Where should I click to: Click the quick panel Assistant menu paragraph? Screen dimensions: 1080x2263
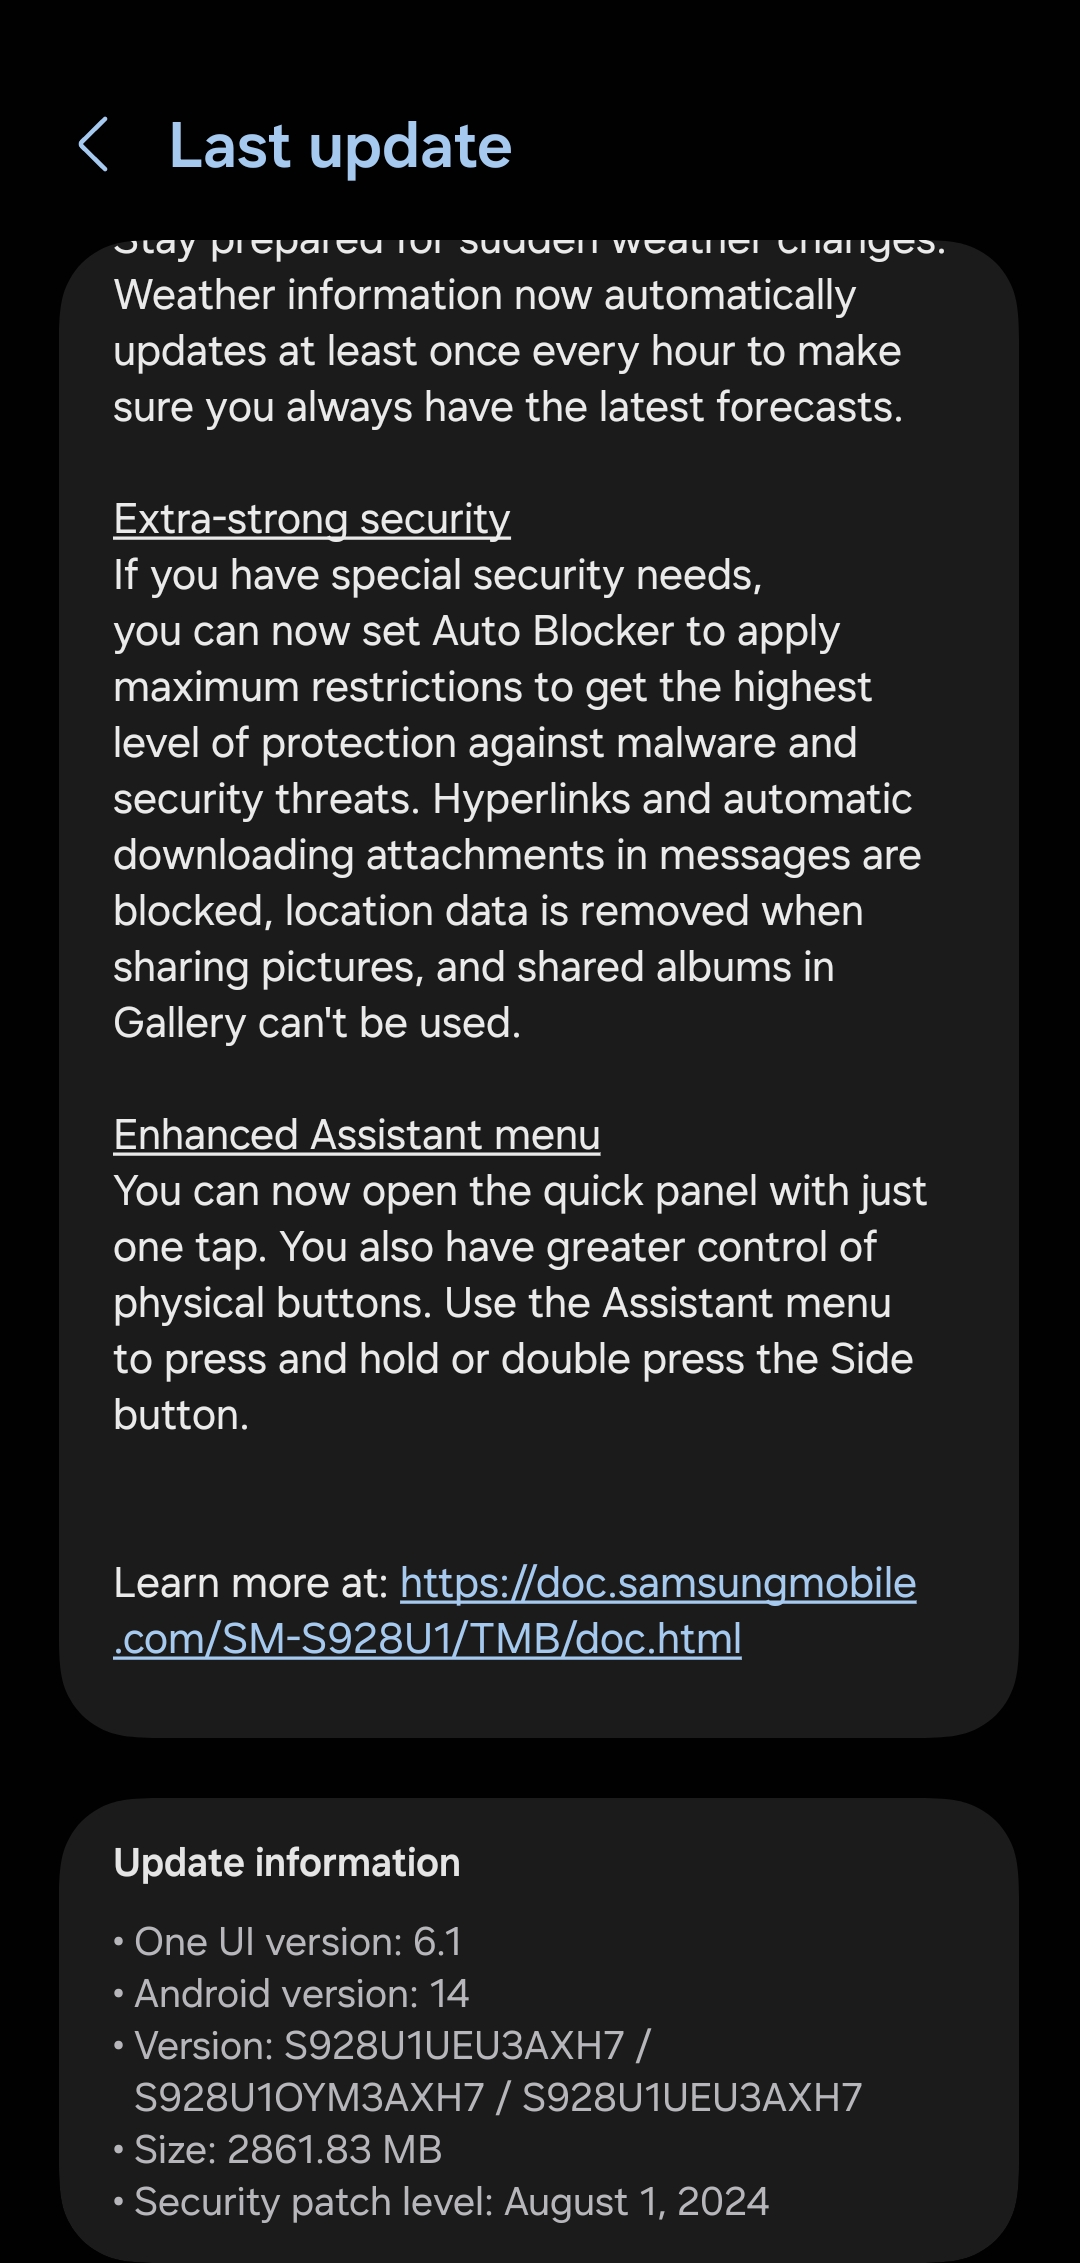click(x=520, y=1303)
